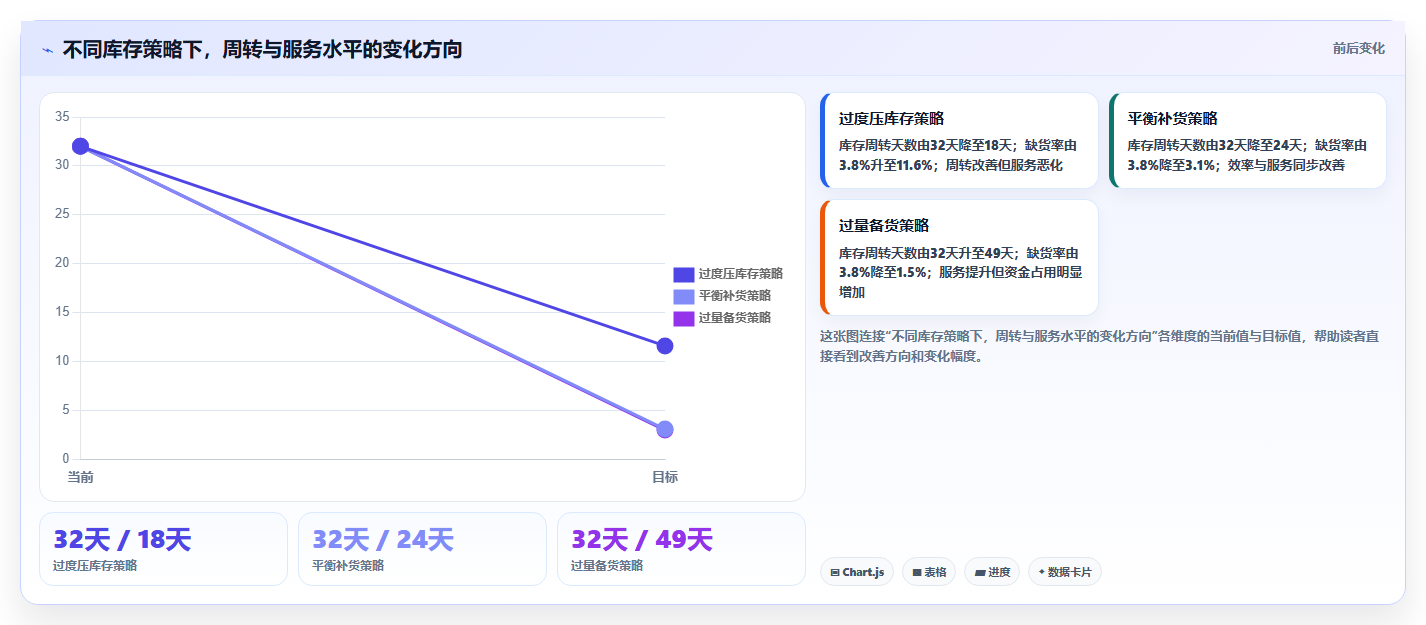Select the Chart.js tag chip
This screenshot has height=625, width=1426.
click(x=857, y=572)
